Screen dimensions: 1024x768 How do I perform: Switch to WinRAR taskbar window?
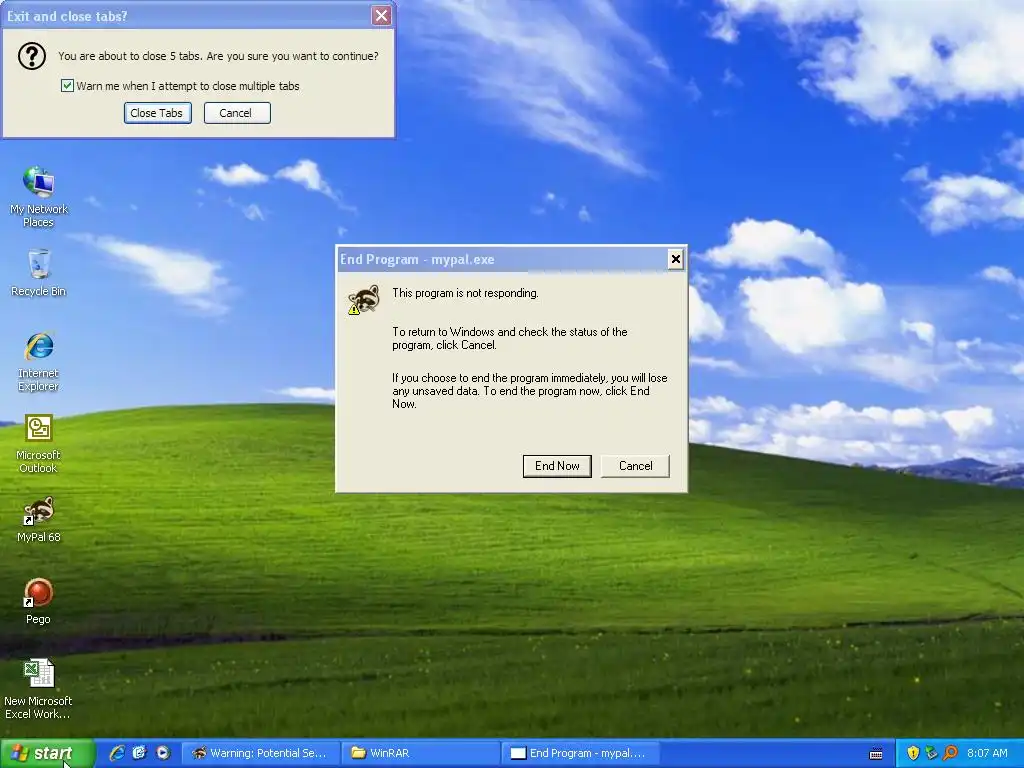421,753
